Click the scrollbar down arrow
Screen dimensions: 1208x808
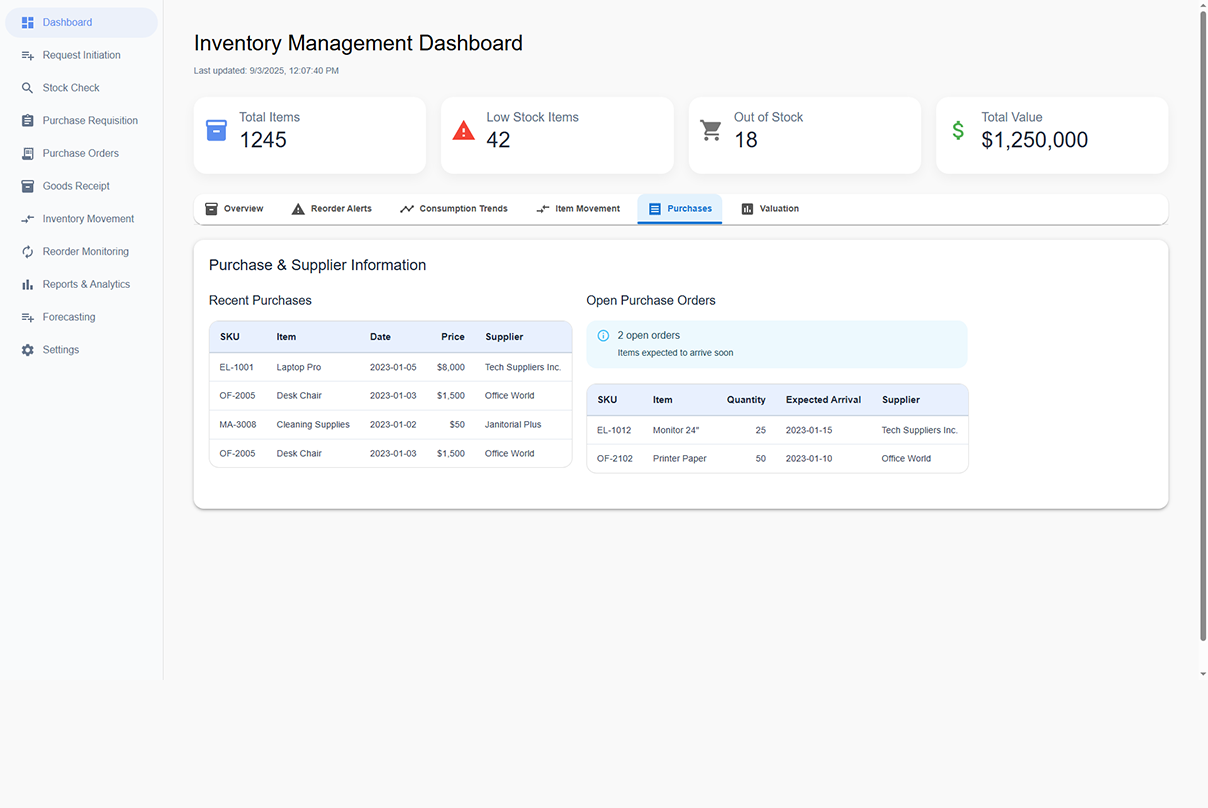click(1203, 674)
